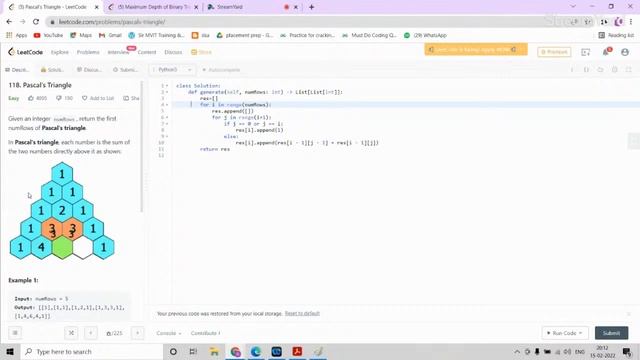
Task: Click the thumbs-up like icon
Action: pyautogui.click(x=31, y=98)
